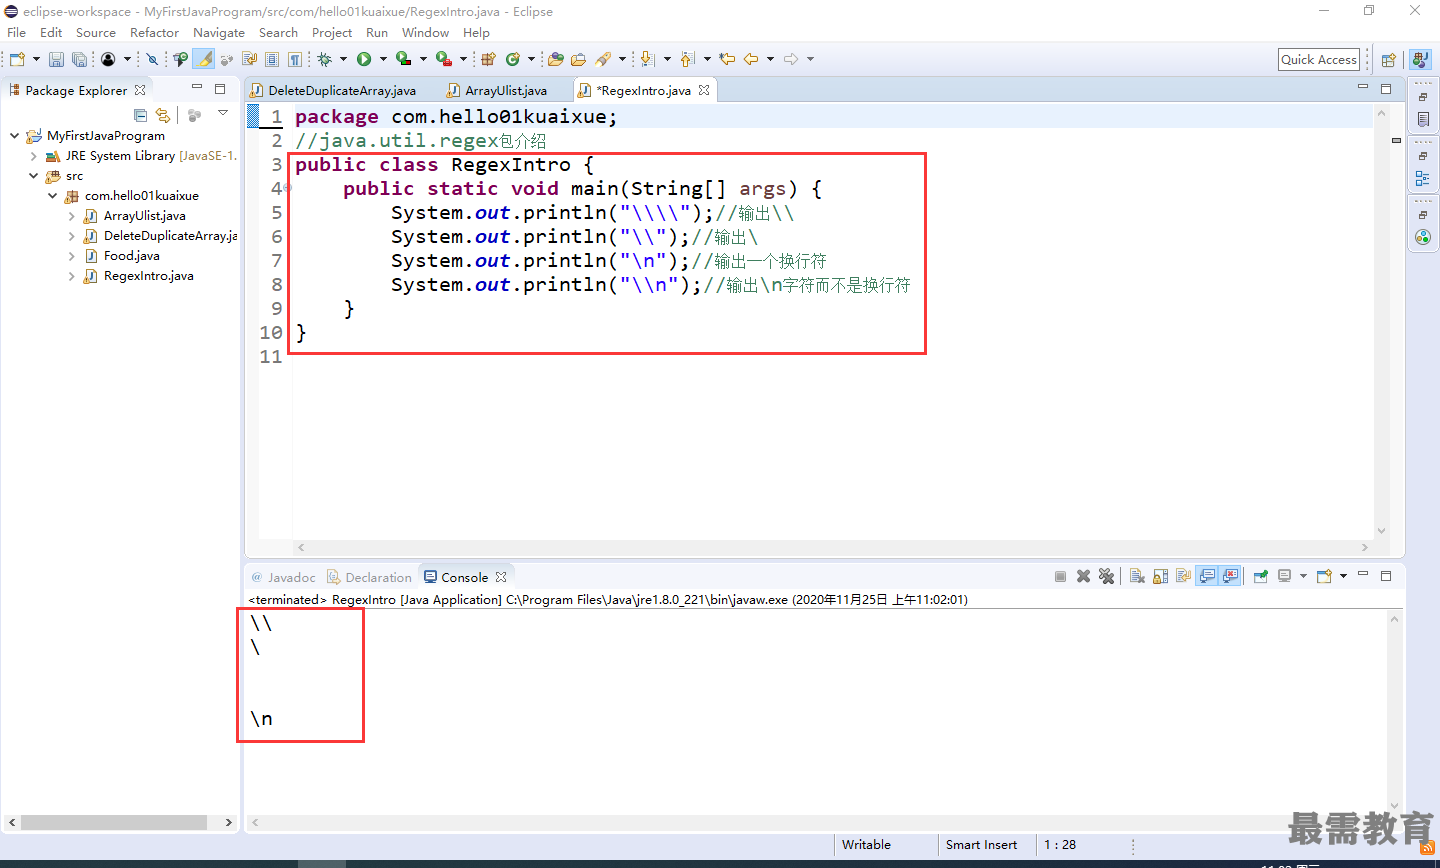The width and height of the screenshot is (1440, 868).
Task: Open the Run button dropdown arrow
Action: click(383, 59)
